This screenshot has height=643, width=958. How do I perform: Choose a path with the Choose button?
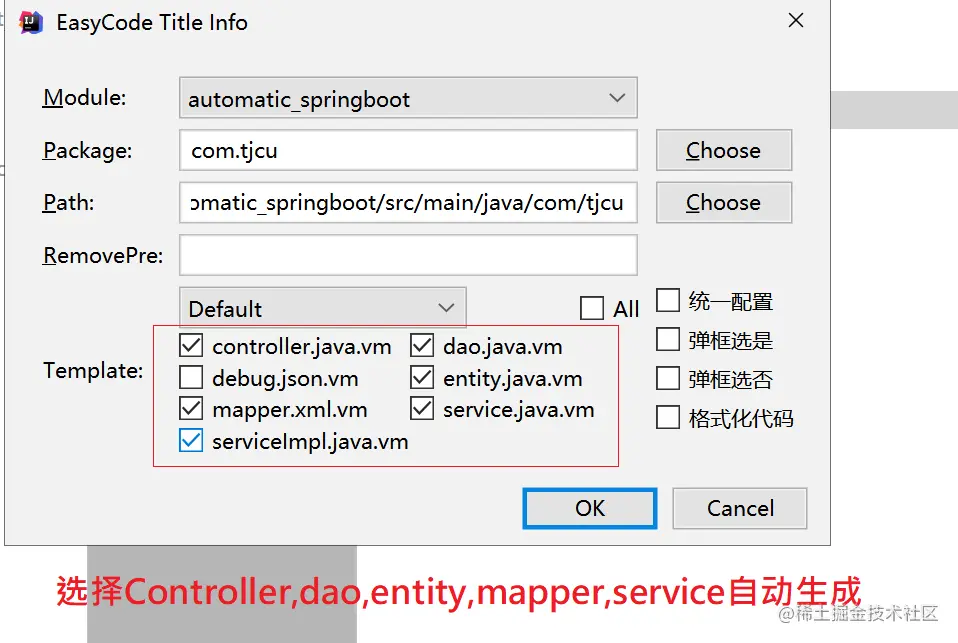(x=724, y=202)
